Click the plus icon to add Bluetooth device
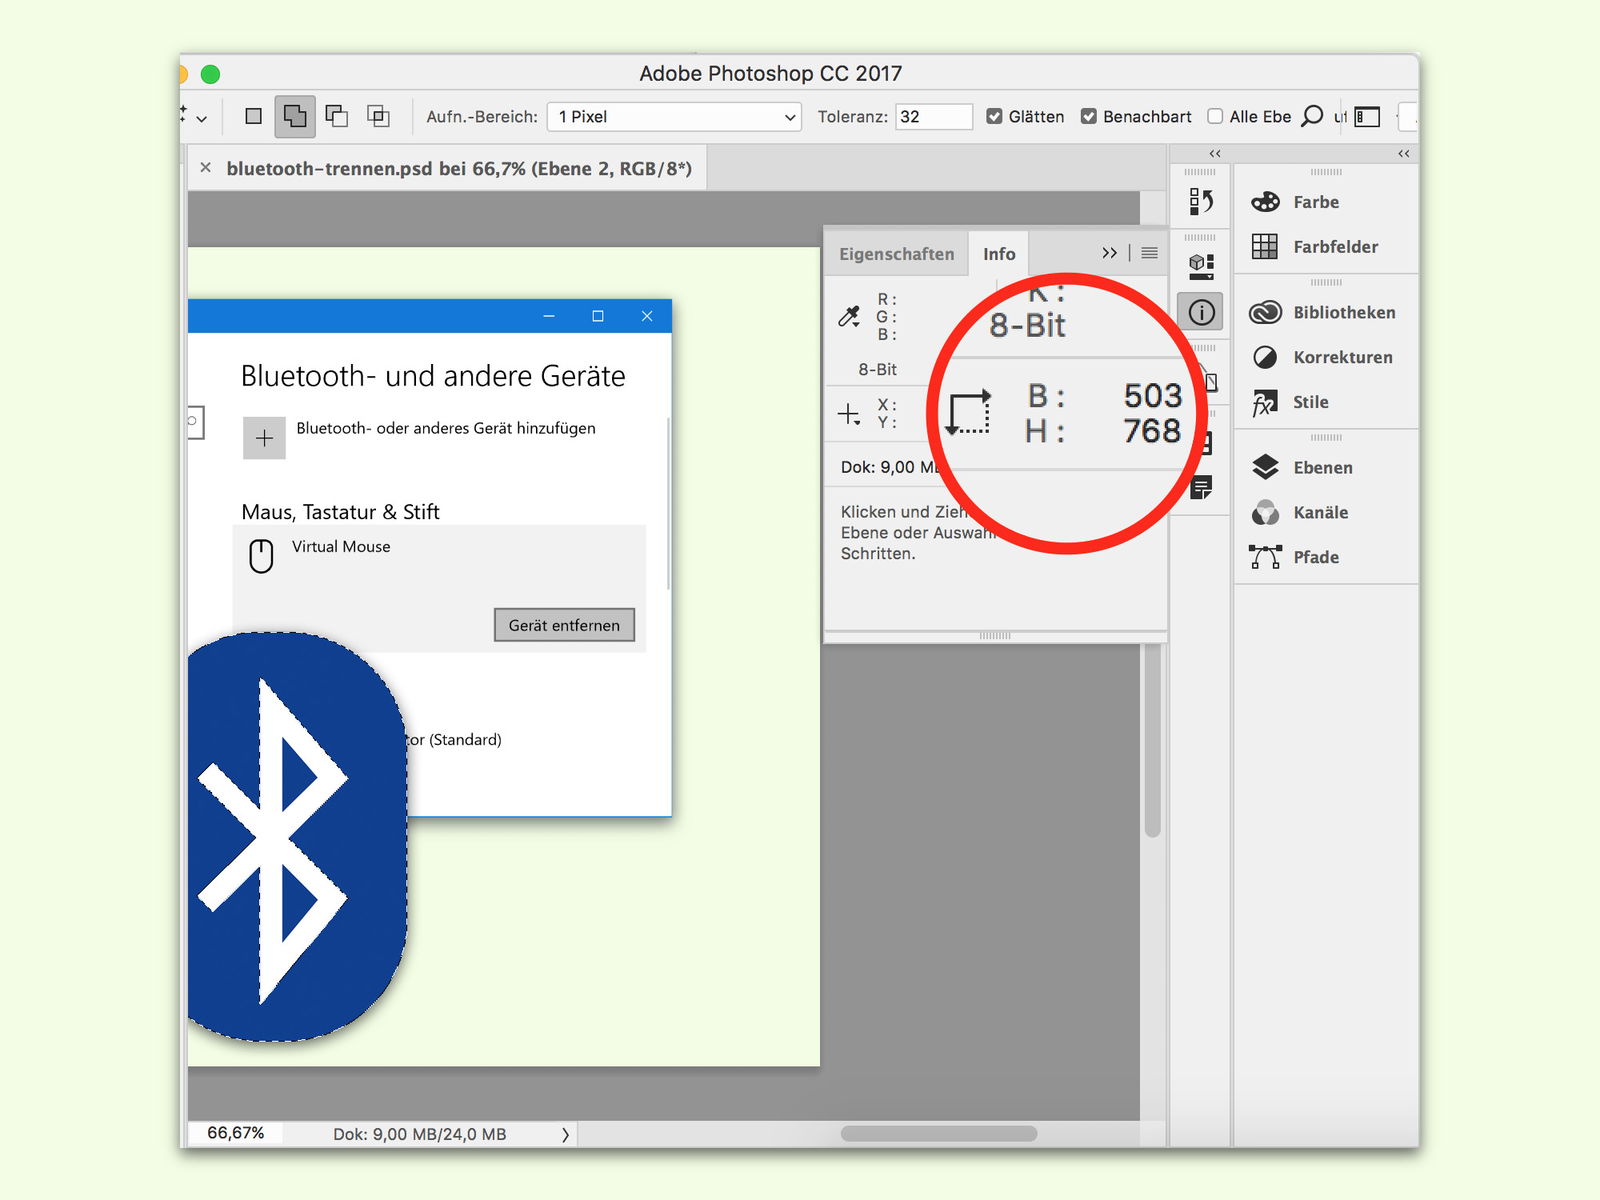Screen dimensions: 1600x1200 (x=264, y=438)
